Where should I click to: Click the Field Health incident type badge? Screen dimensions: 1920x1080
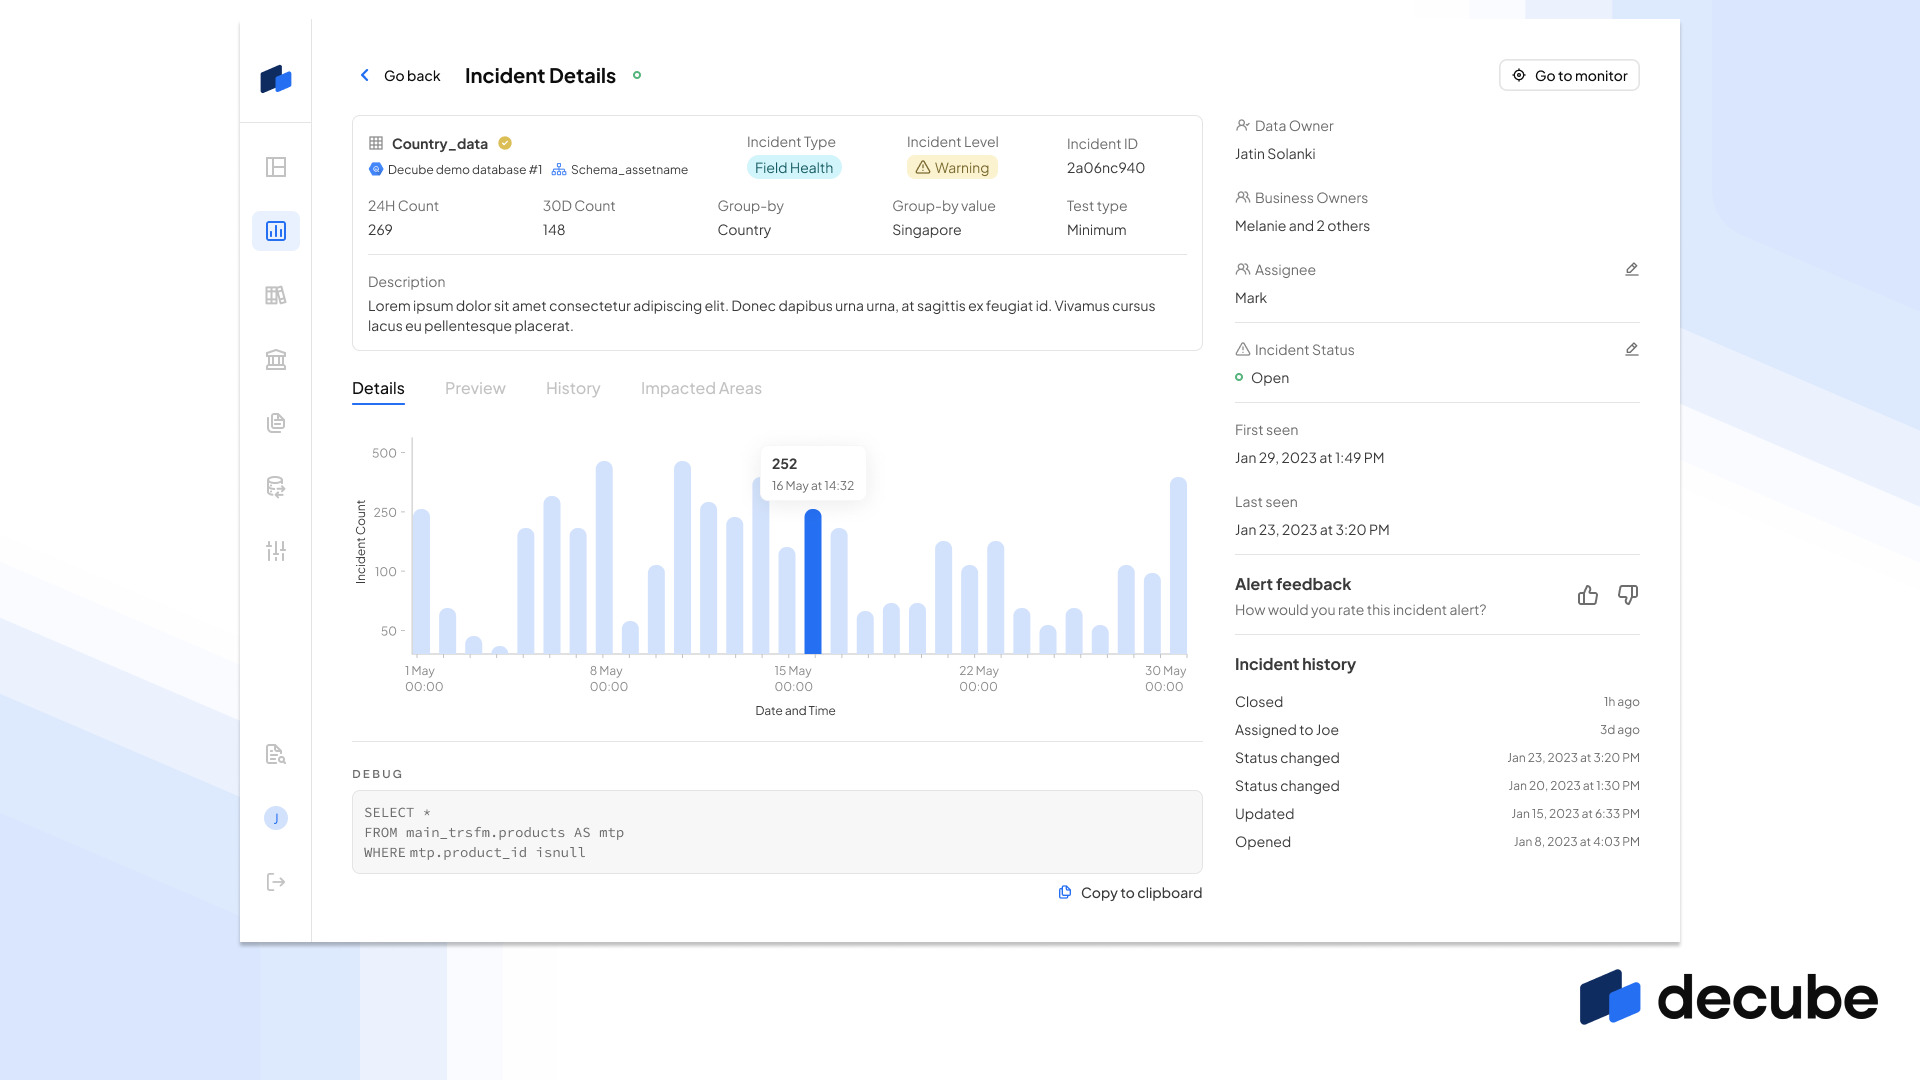(794, 167)
